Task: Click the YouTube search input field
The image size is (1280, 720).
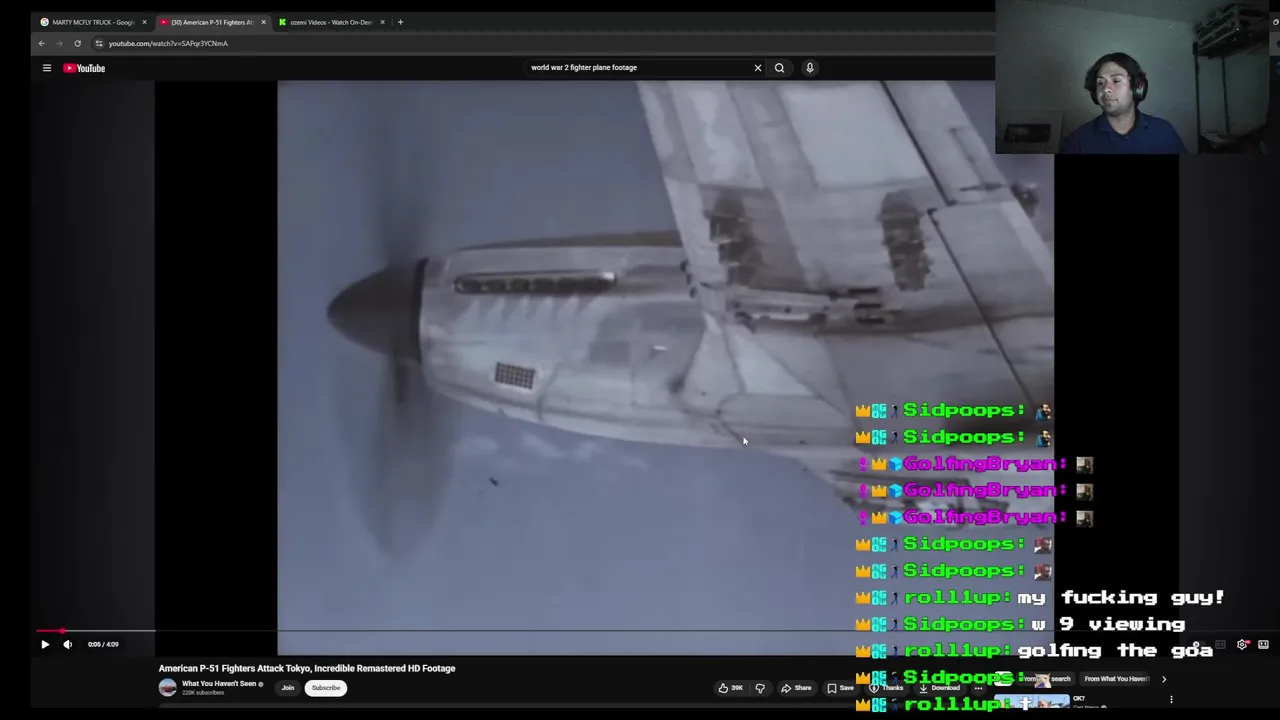Action: coord(638,68)
